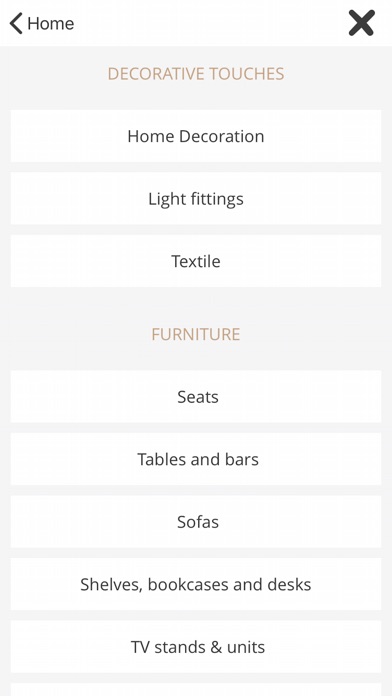
Task: Tap the Home Decoration row text
Action: coord(196,136)
